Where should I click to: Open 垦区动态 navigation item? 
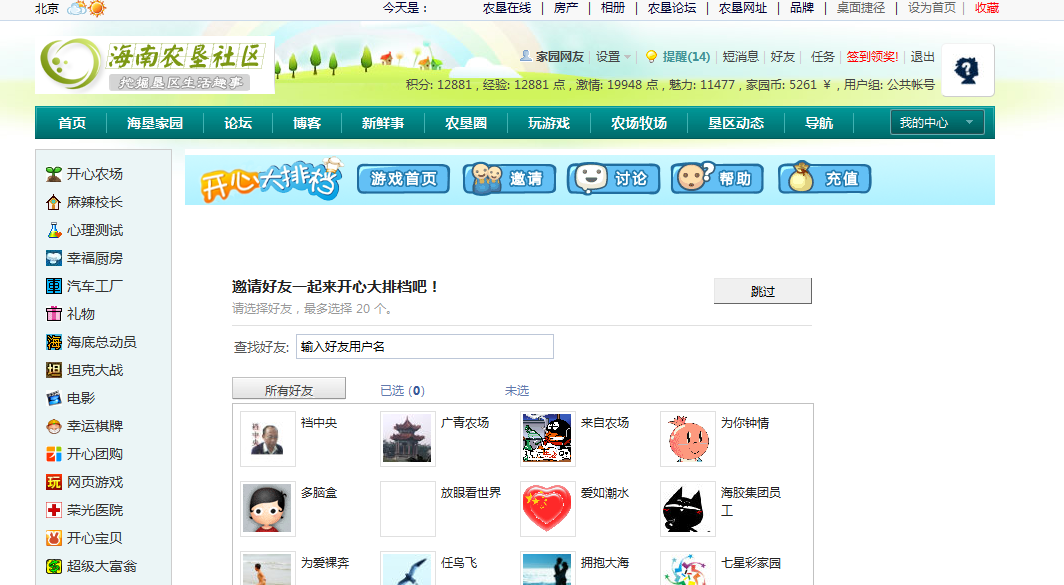736,123
